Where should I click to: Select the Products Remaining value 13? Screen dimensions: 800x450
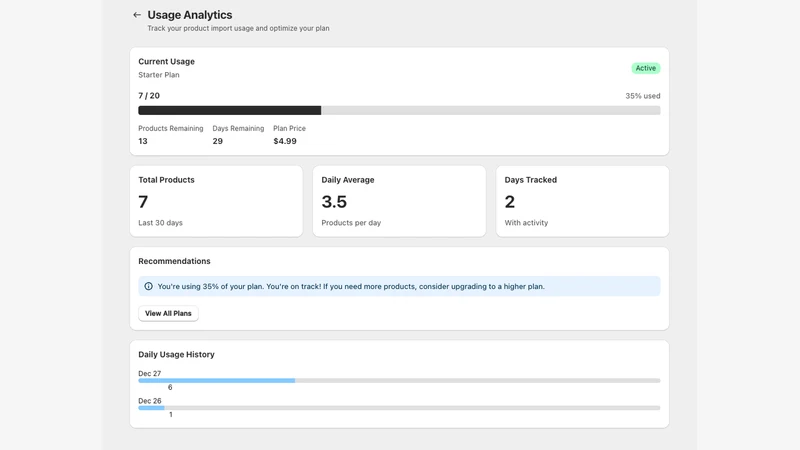(x=143, y=141)
